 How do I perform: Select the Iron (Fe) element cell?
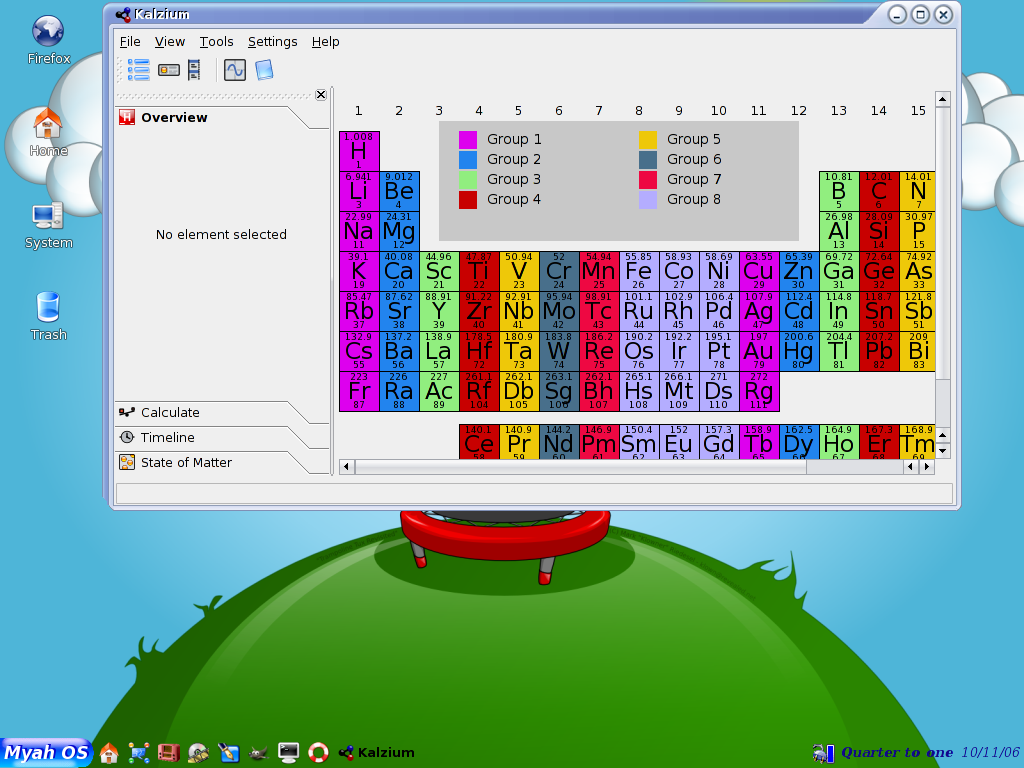[639, 272]
